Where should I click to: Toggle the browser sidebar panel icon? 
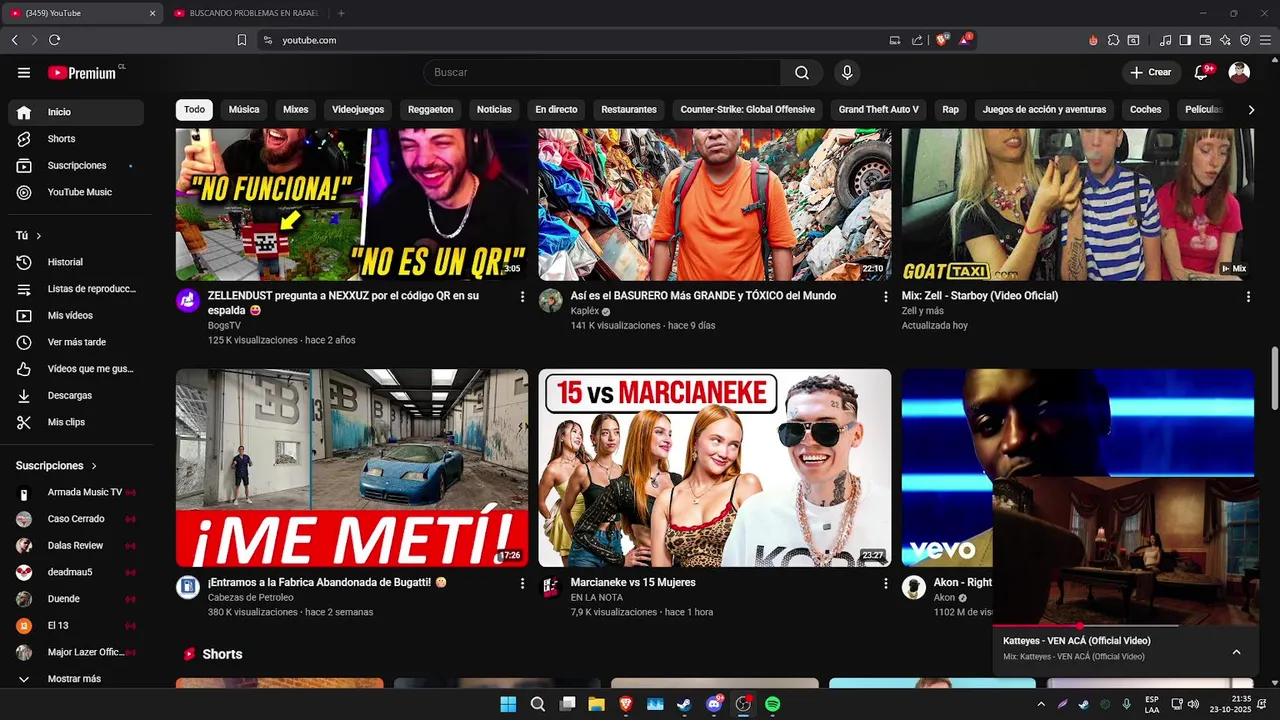click(1185, 40)
